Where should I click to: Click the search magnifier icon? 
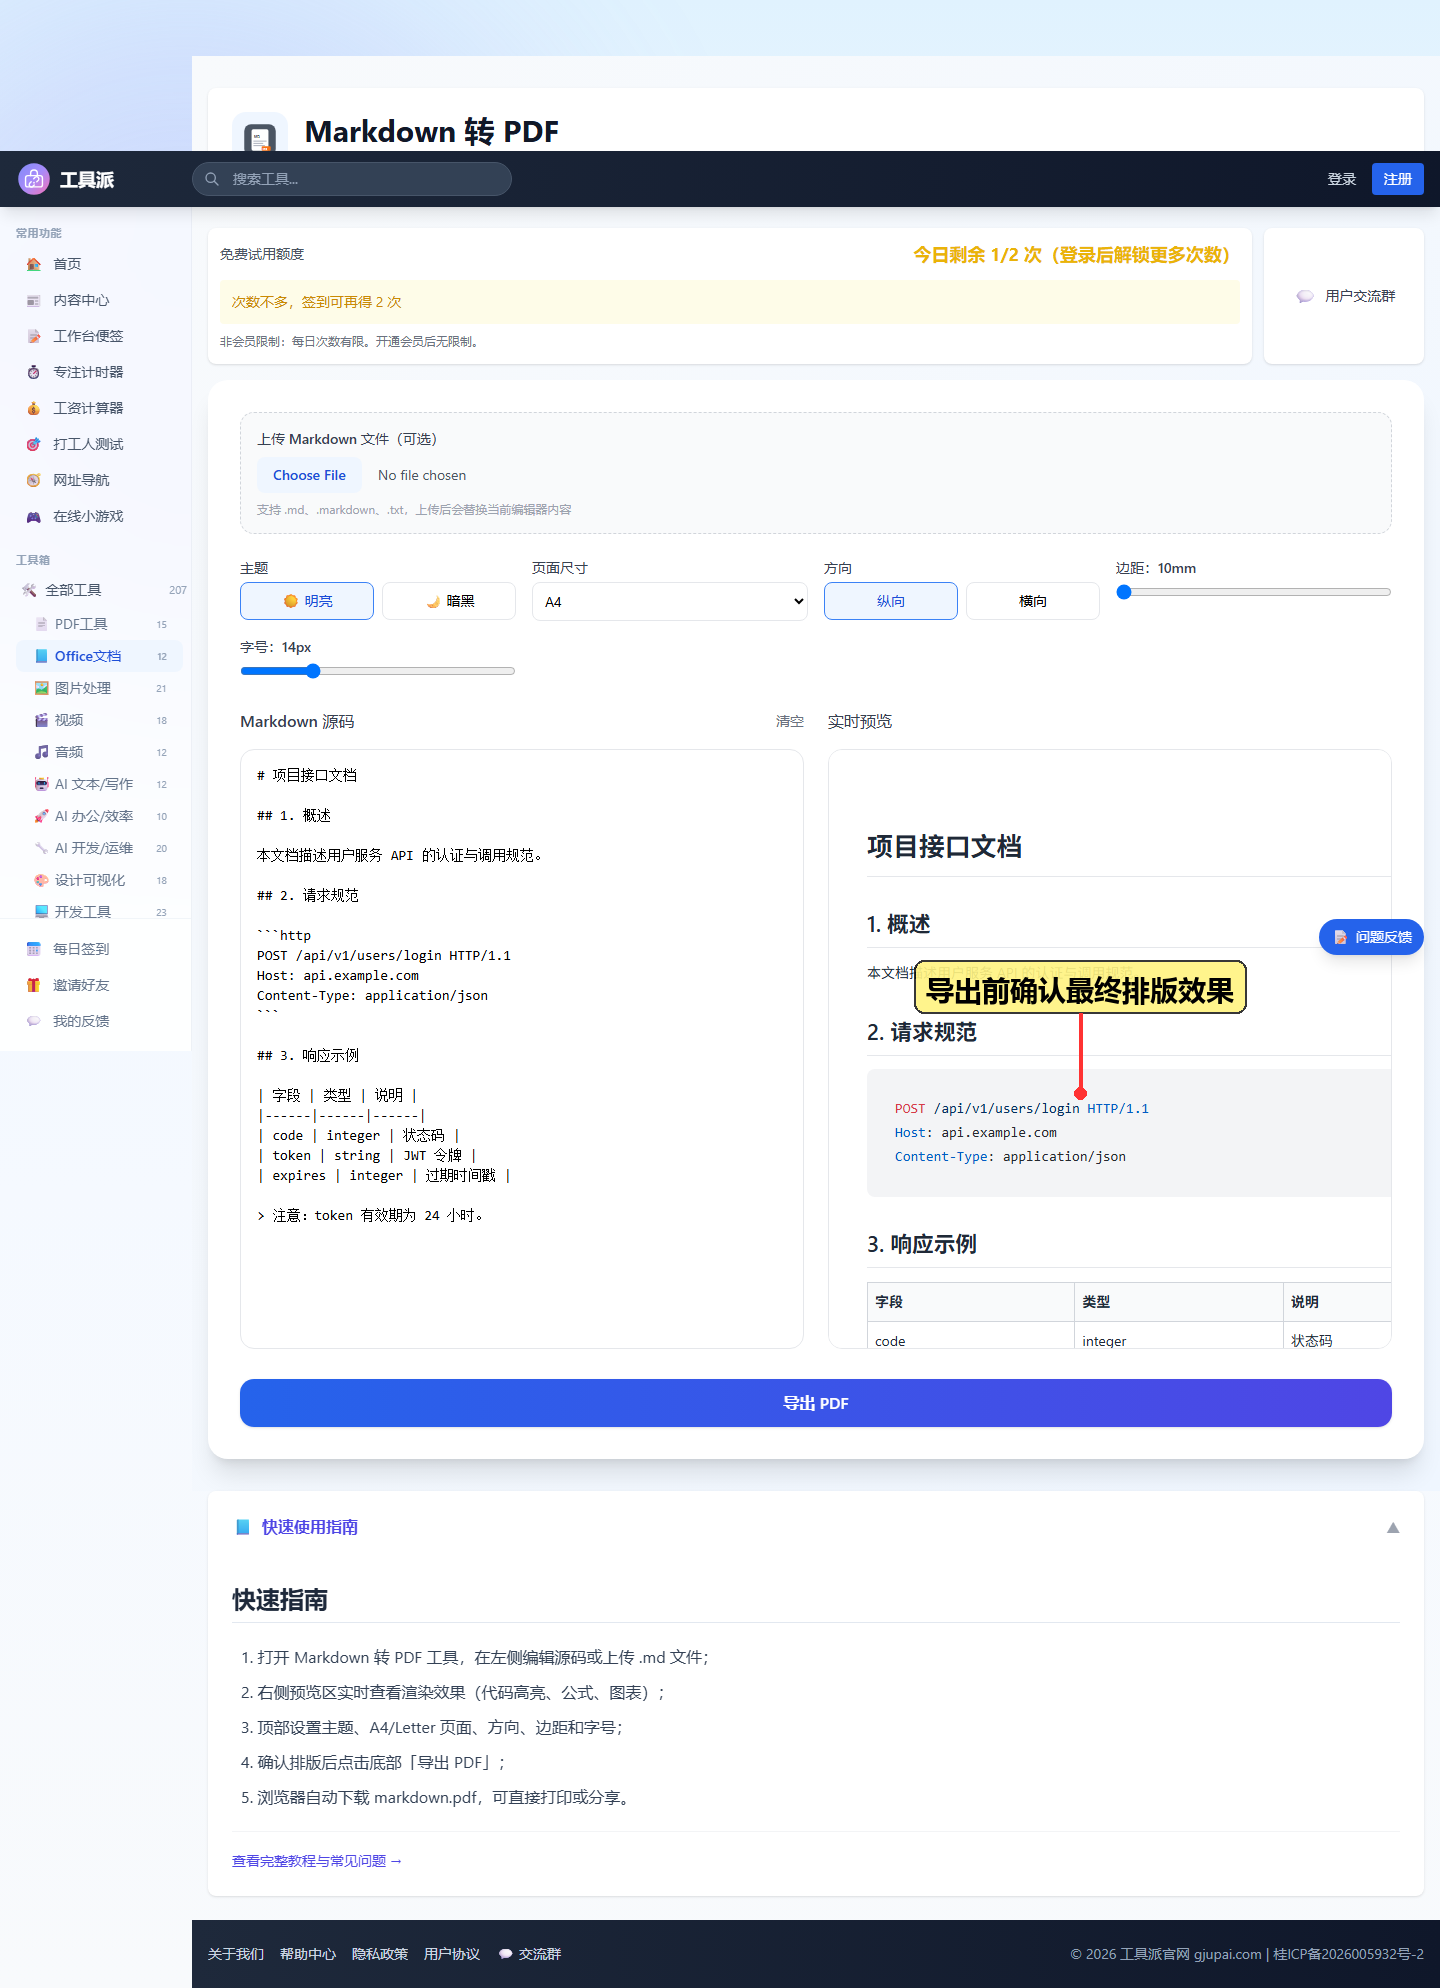212,179
